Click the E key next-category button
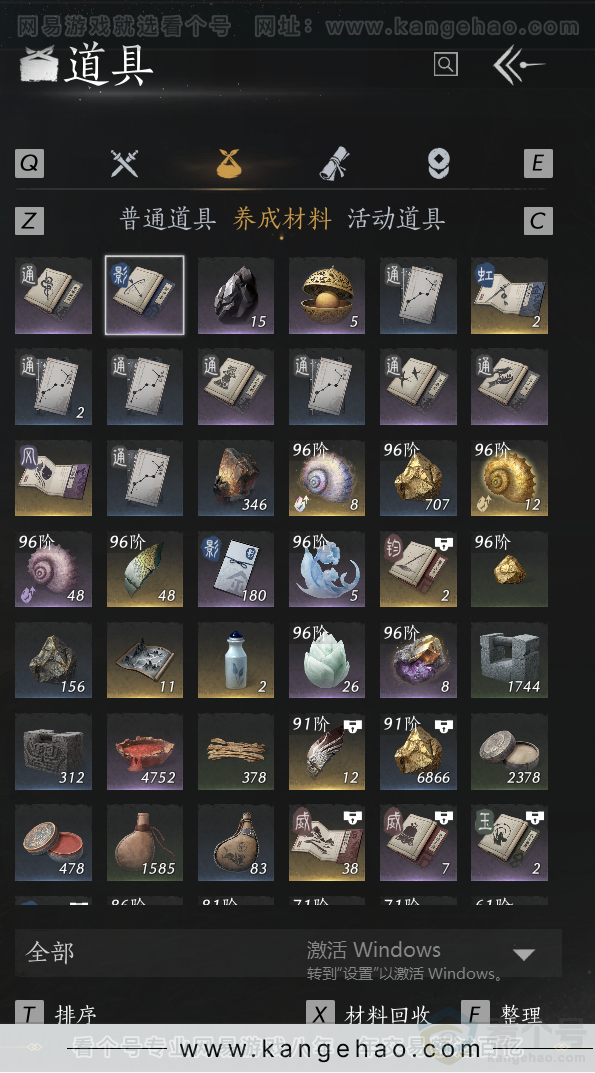This screenshot has height=1073, width=595. point(537,164)
